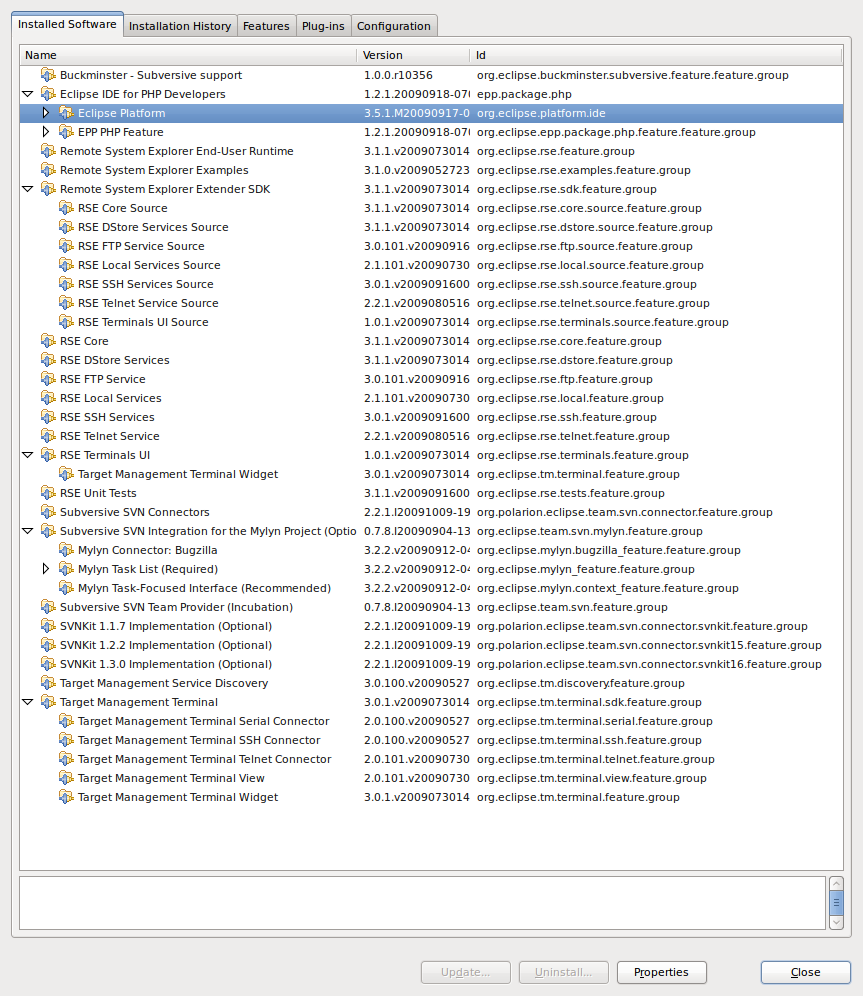863x996 pixels.
Task: Click the id org.eclipse.rse.tests.feature.group
Action: point(570,493)
